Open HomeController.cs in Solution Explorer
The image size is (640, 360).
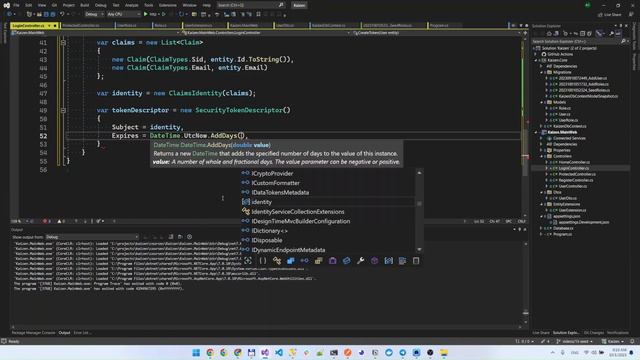click(x=574, y=162)
